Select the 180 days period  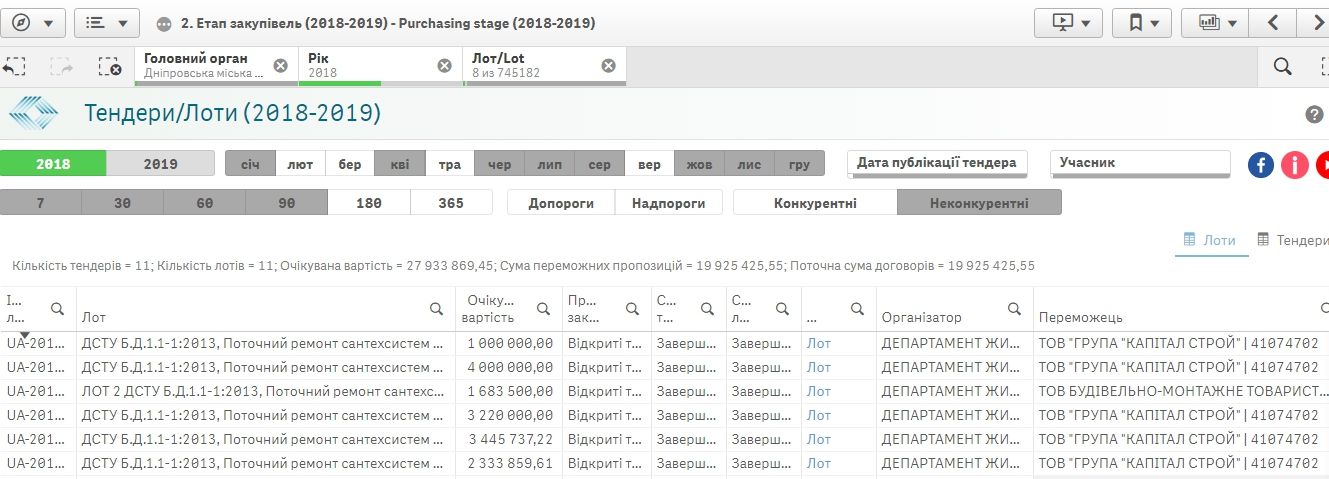coord(369,203)
